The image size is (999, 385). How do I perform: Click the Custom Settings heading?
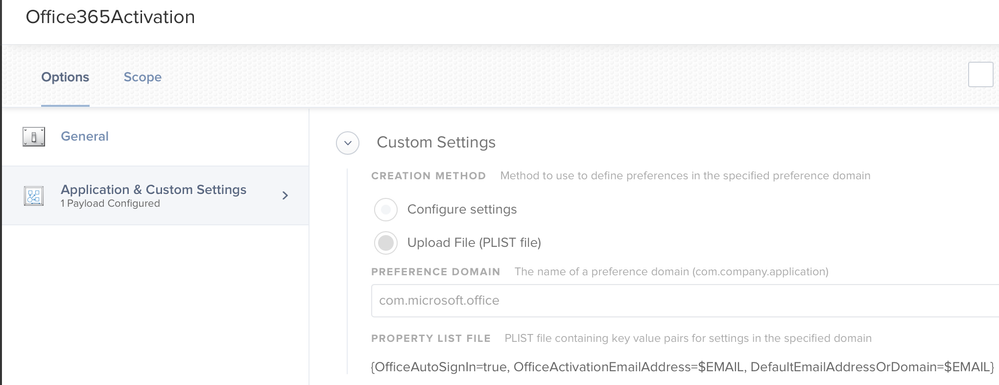click(x=436, y=142)
